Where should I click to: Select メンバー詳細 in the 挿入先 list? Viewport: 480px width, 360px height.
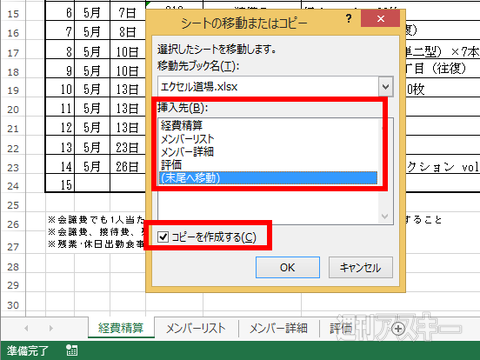click(187, 152)
